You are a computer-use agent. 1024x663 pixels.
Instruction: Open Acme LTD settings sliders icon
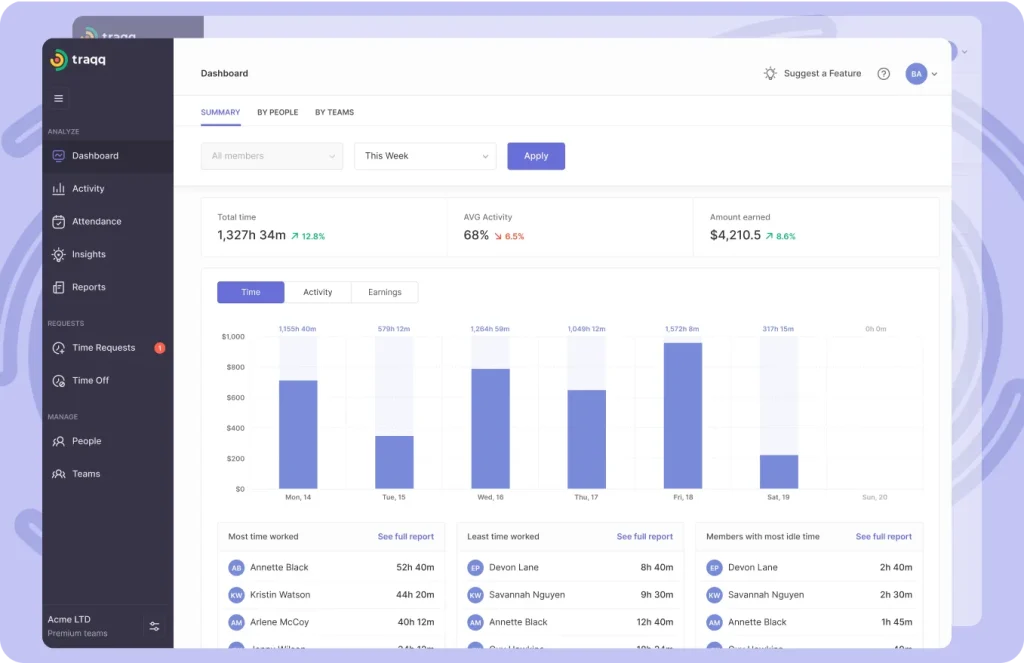[x=154, y=626]
